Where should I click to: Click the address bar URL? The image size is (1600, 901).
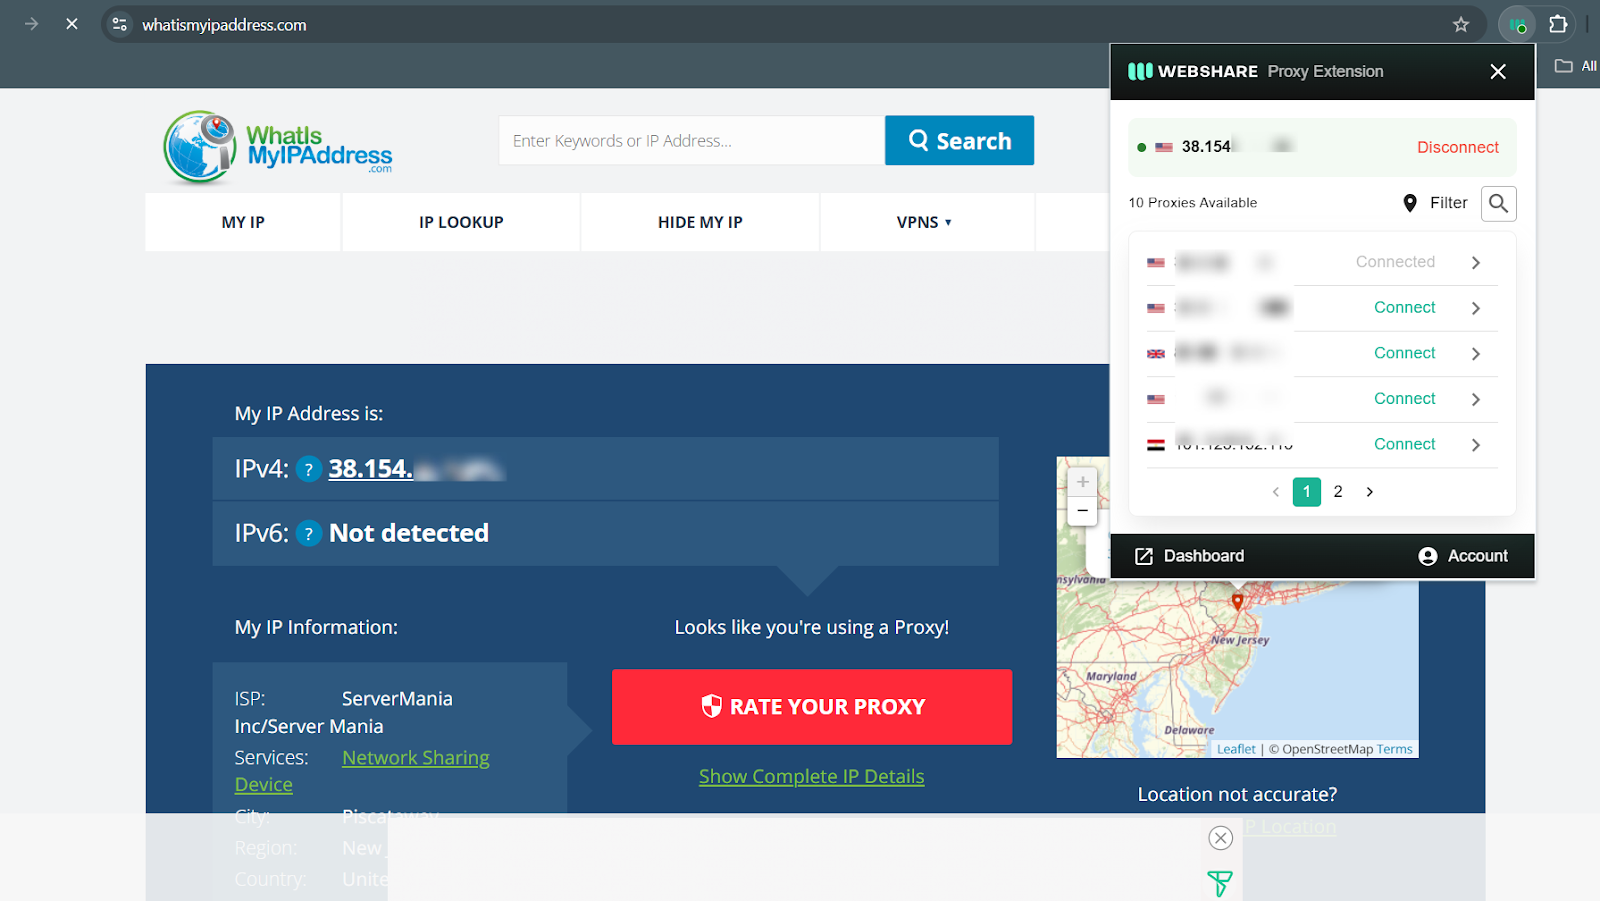224,25
